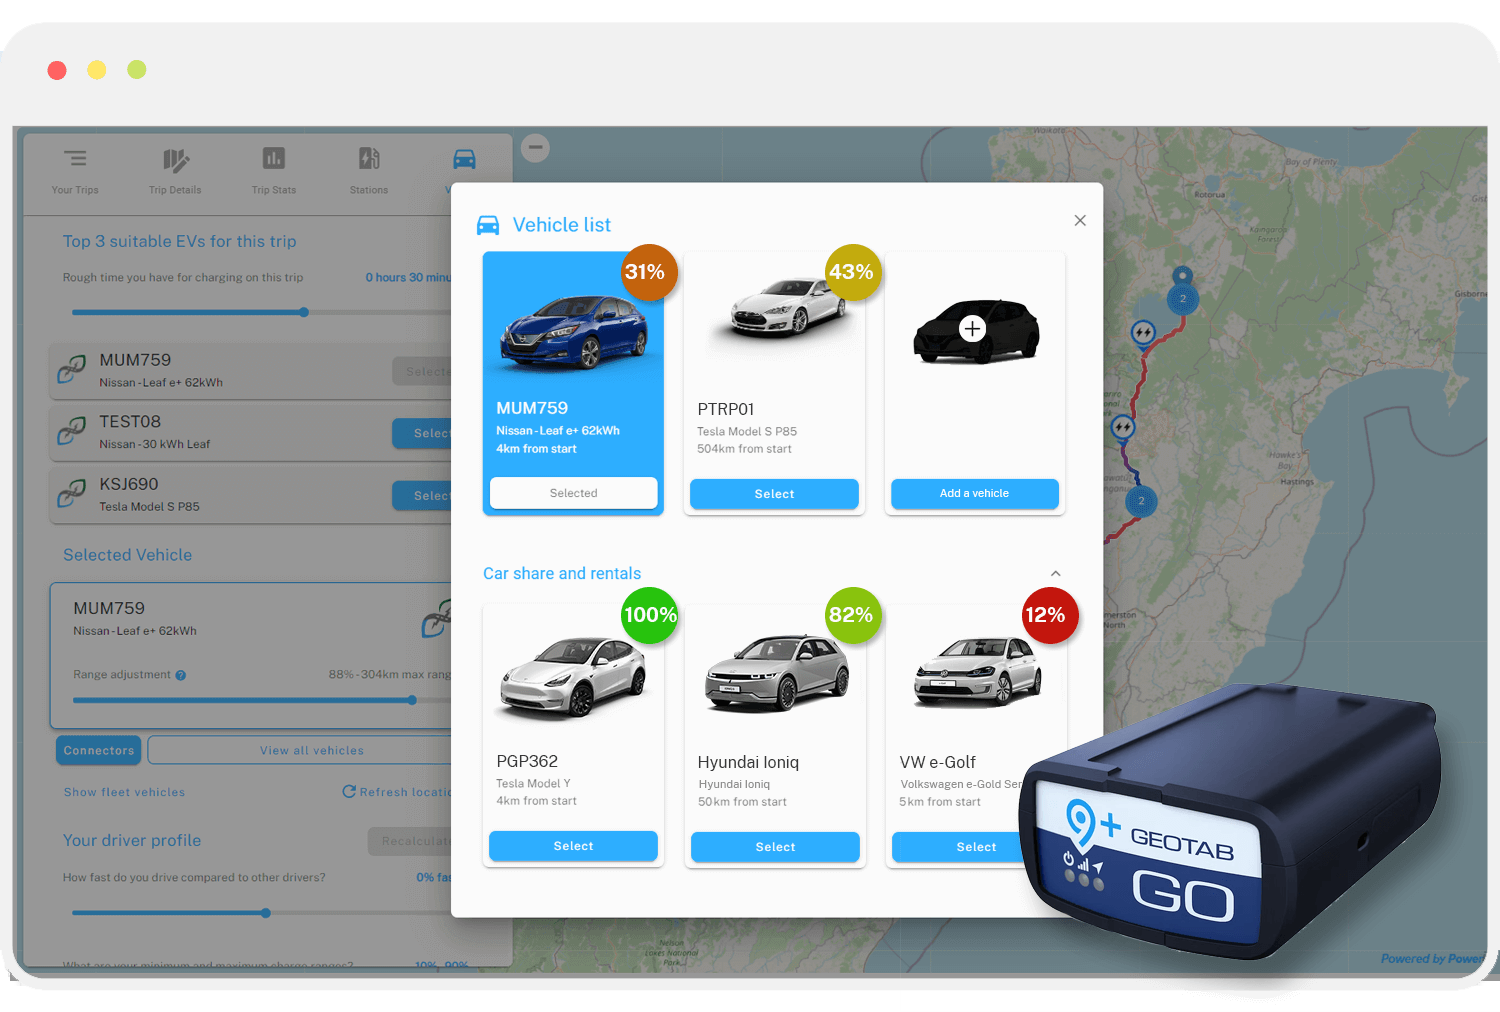The height and width of the screenshot is (1012, 1500).
Task: Select the PGP362 Tesla Model Y
Action: [x=573, y=846]
